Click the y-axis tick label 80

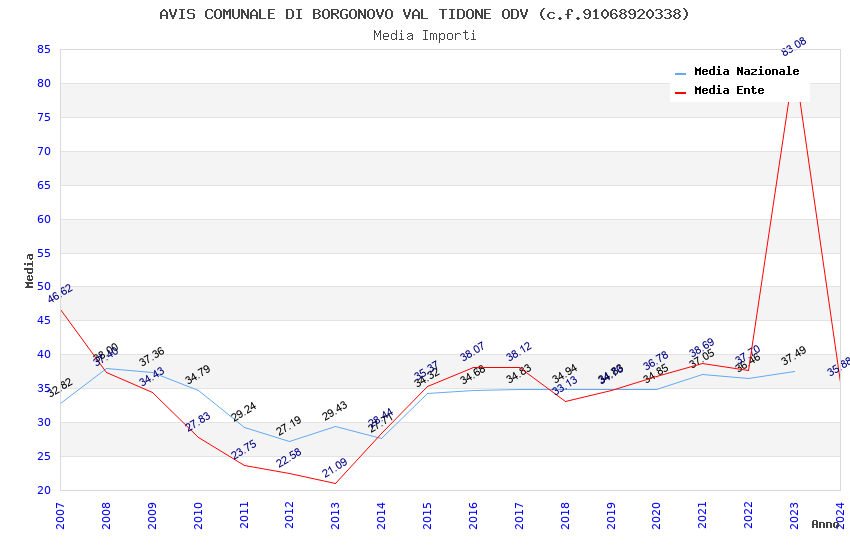(44, 83)
